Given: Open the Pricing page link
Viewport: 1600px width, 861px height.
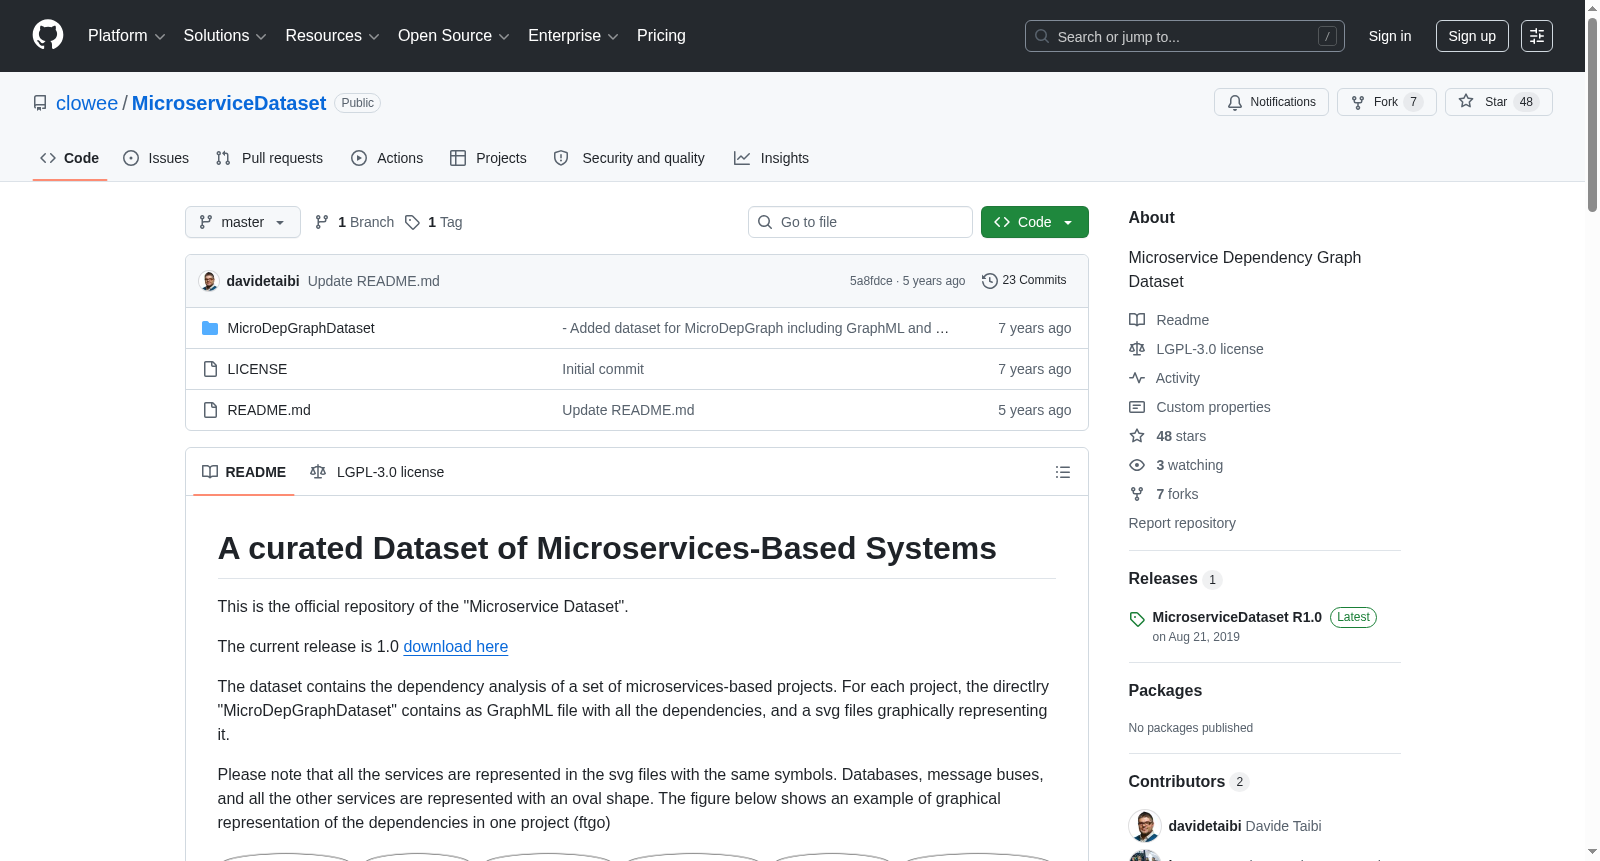Looking at the screenshot, I should [661, 36].
